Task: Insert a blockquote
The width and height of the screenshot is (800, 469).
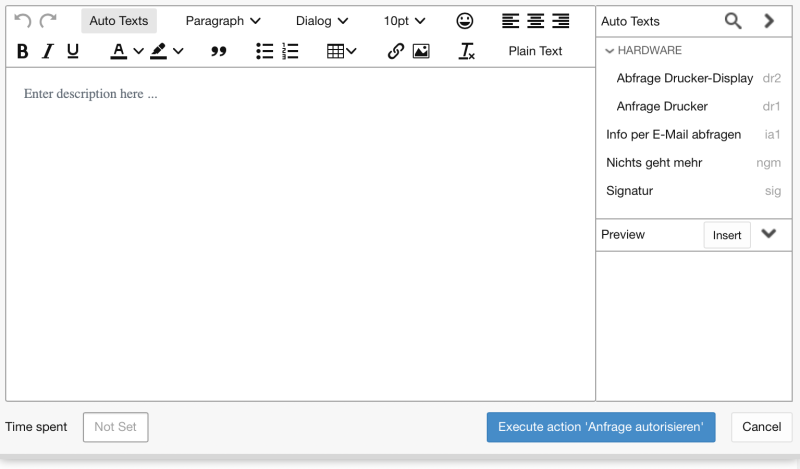Action: pos(219,51)
